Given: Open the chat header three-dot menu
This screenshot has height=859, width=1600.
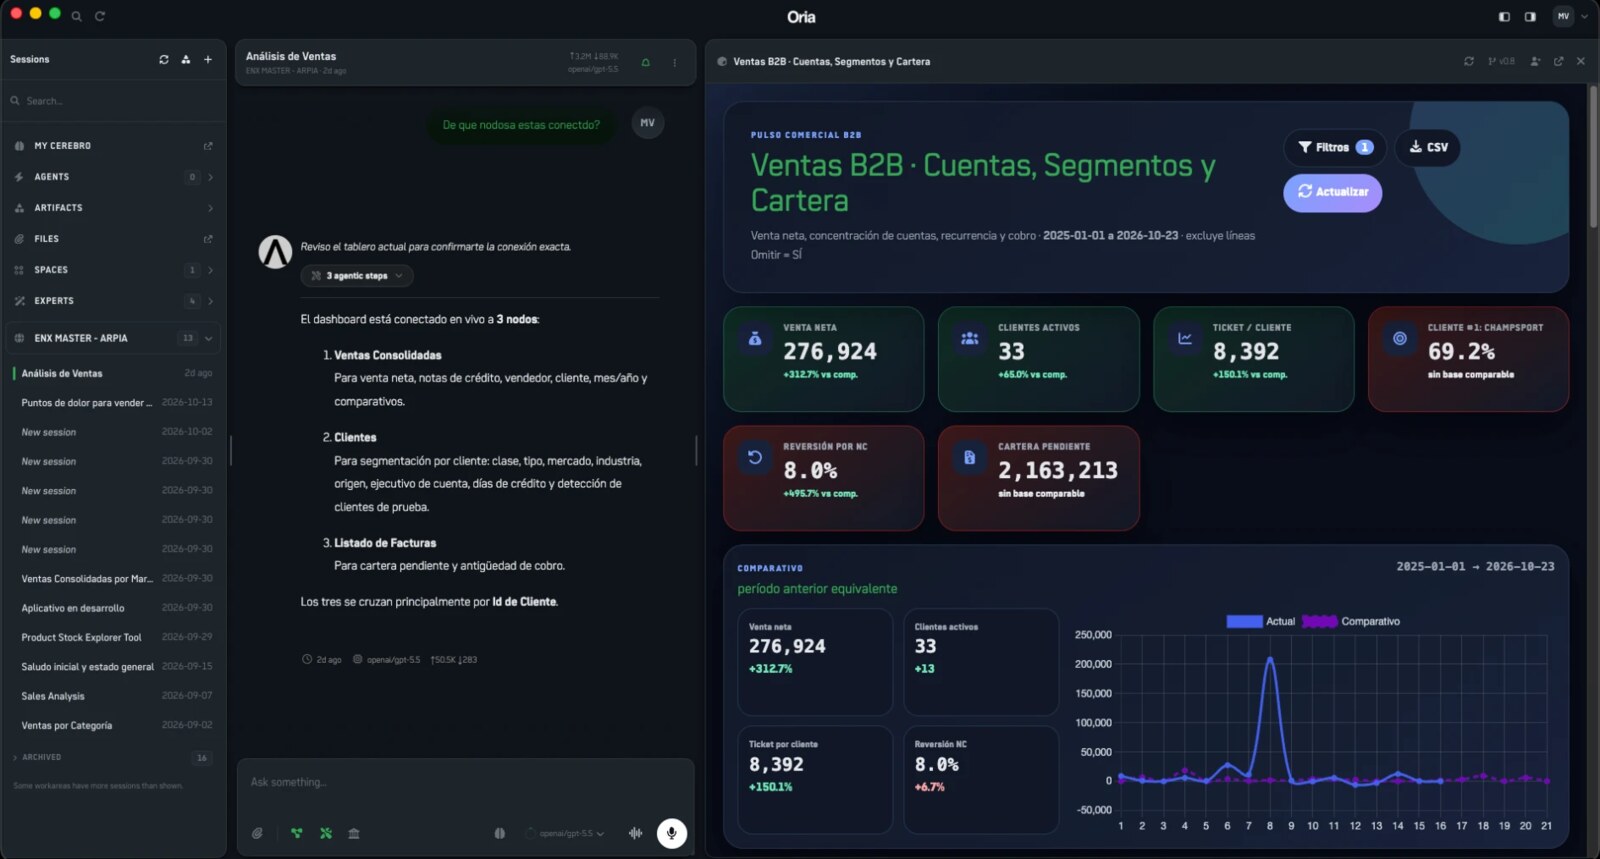Looking at the screenshot, I should 675,62.
